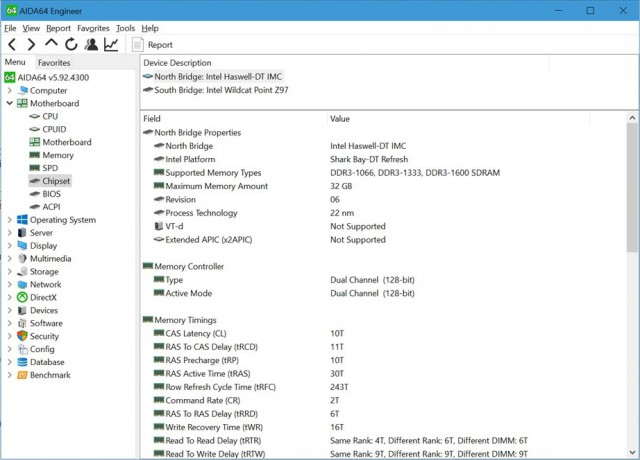Image resolution: width=640 pixels, height=460 pixels.
Task: Open the View menu
Action: click(31, 28)
